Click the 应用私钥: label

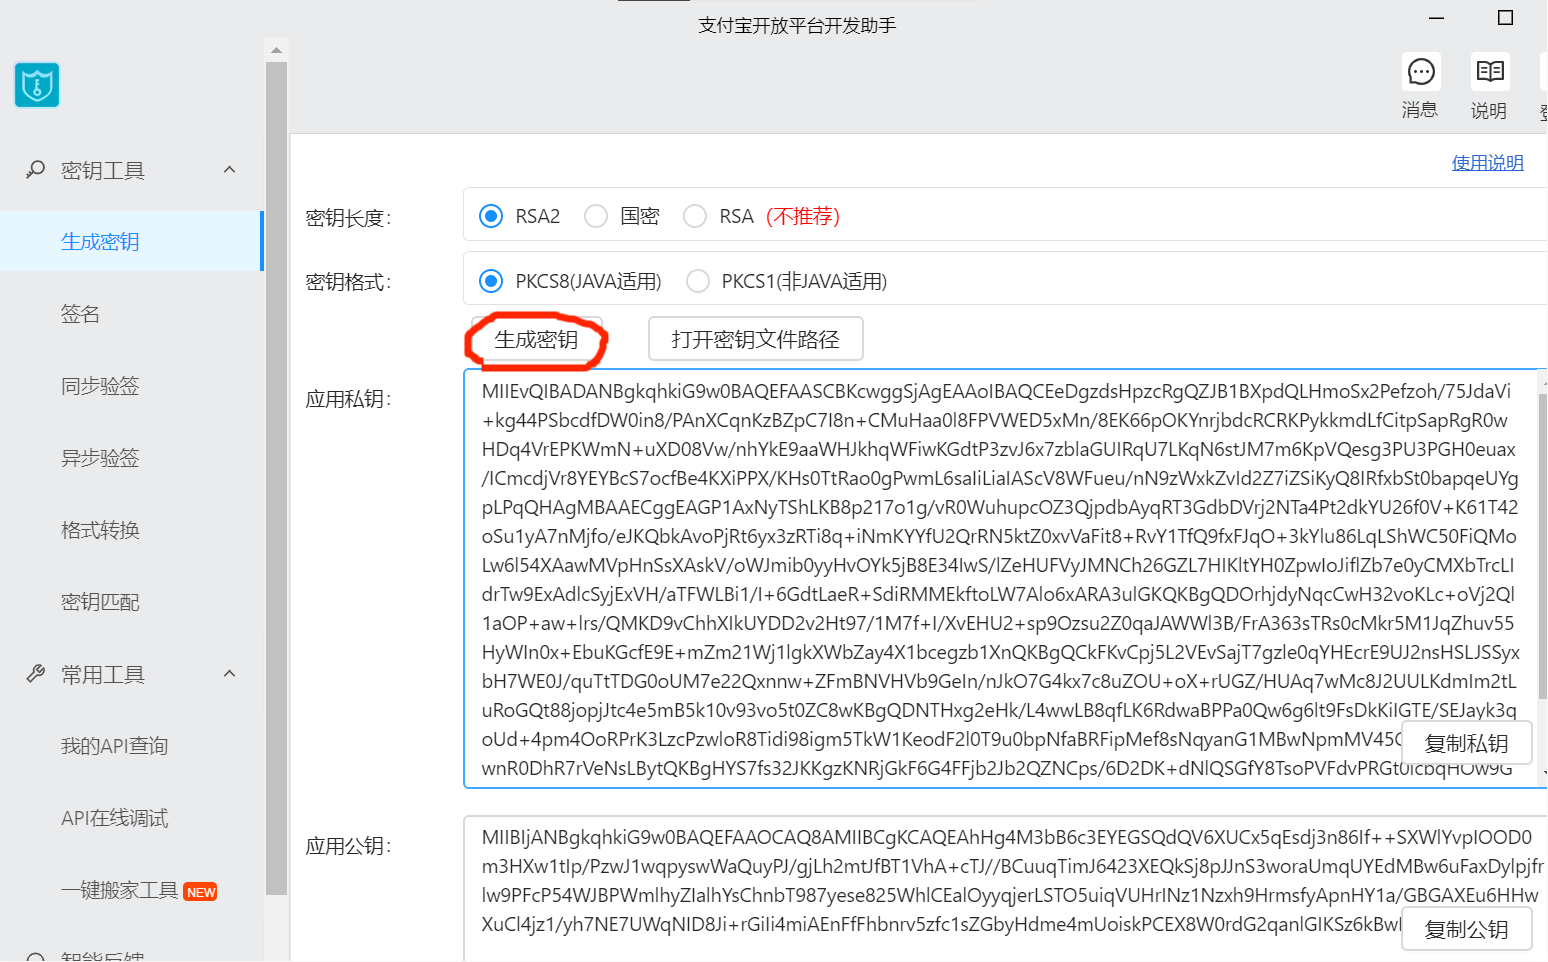click(348, 399)
